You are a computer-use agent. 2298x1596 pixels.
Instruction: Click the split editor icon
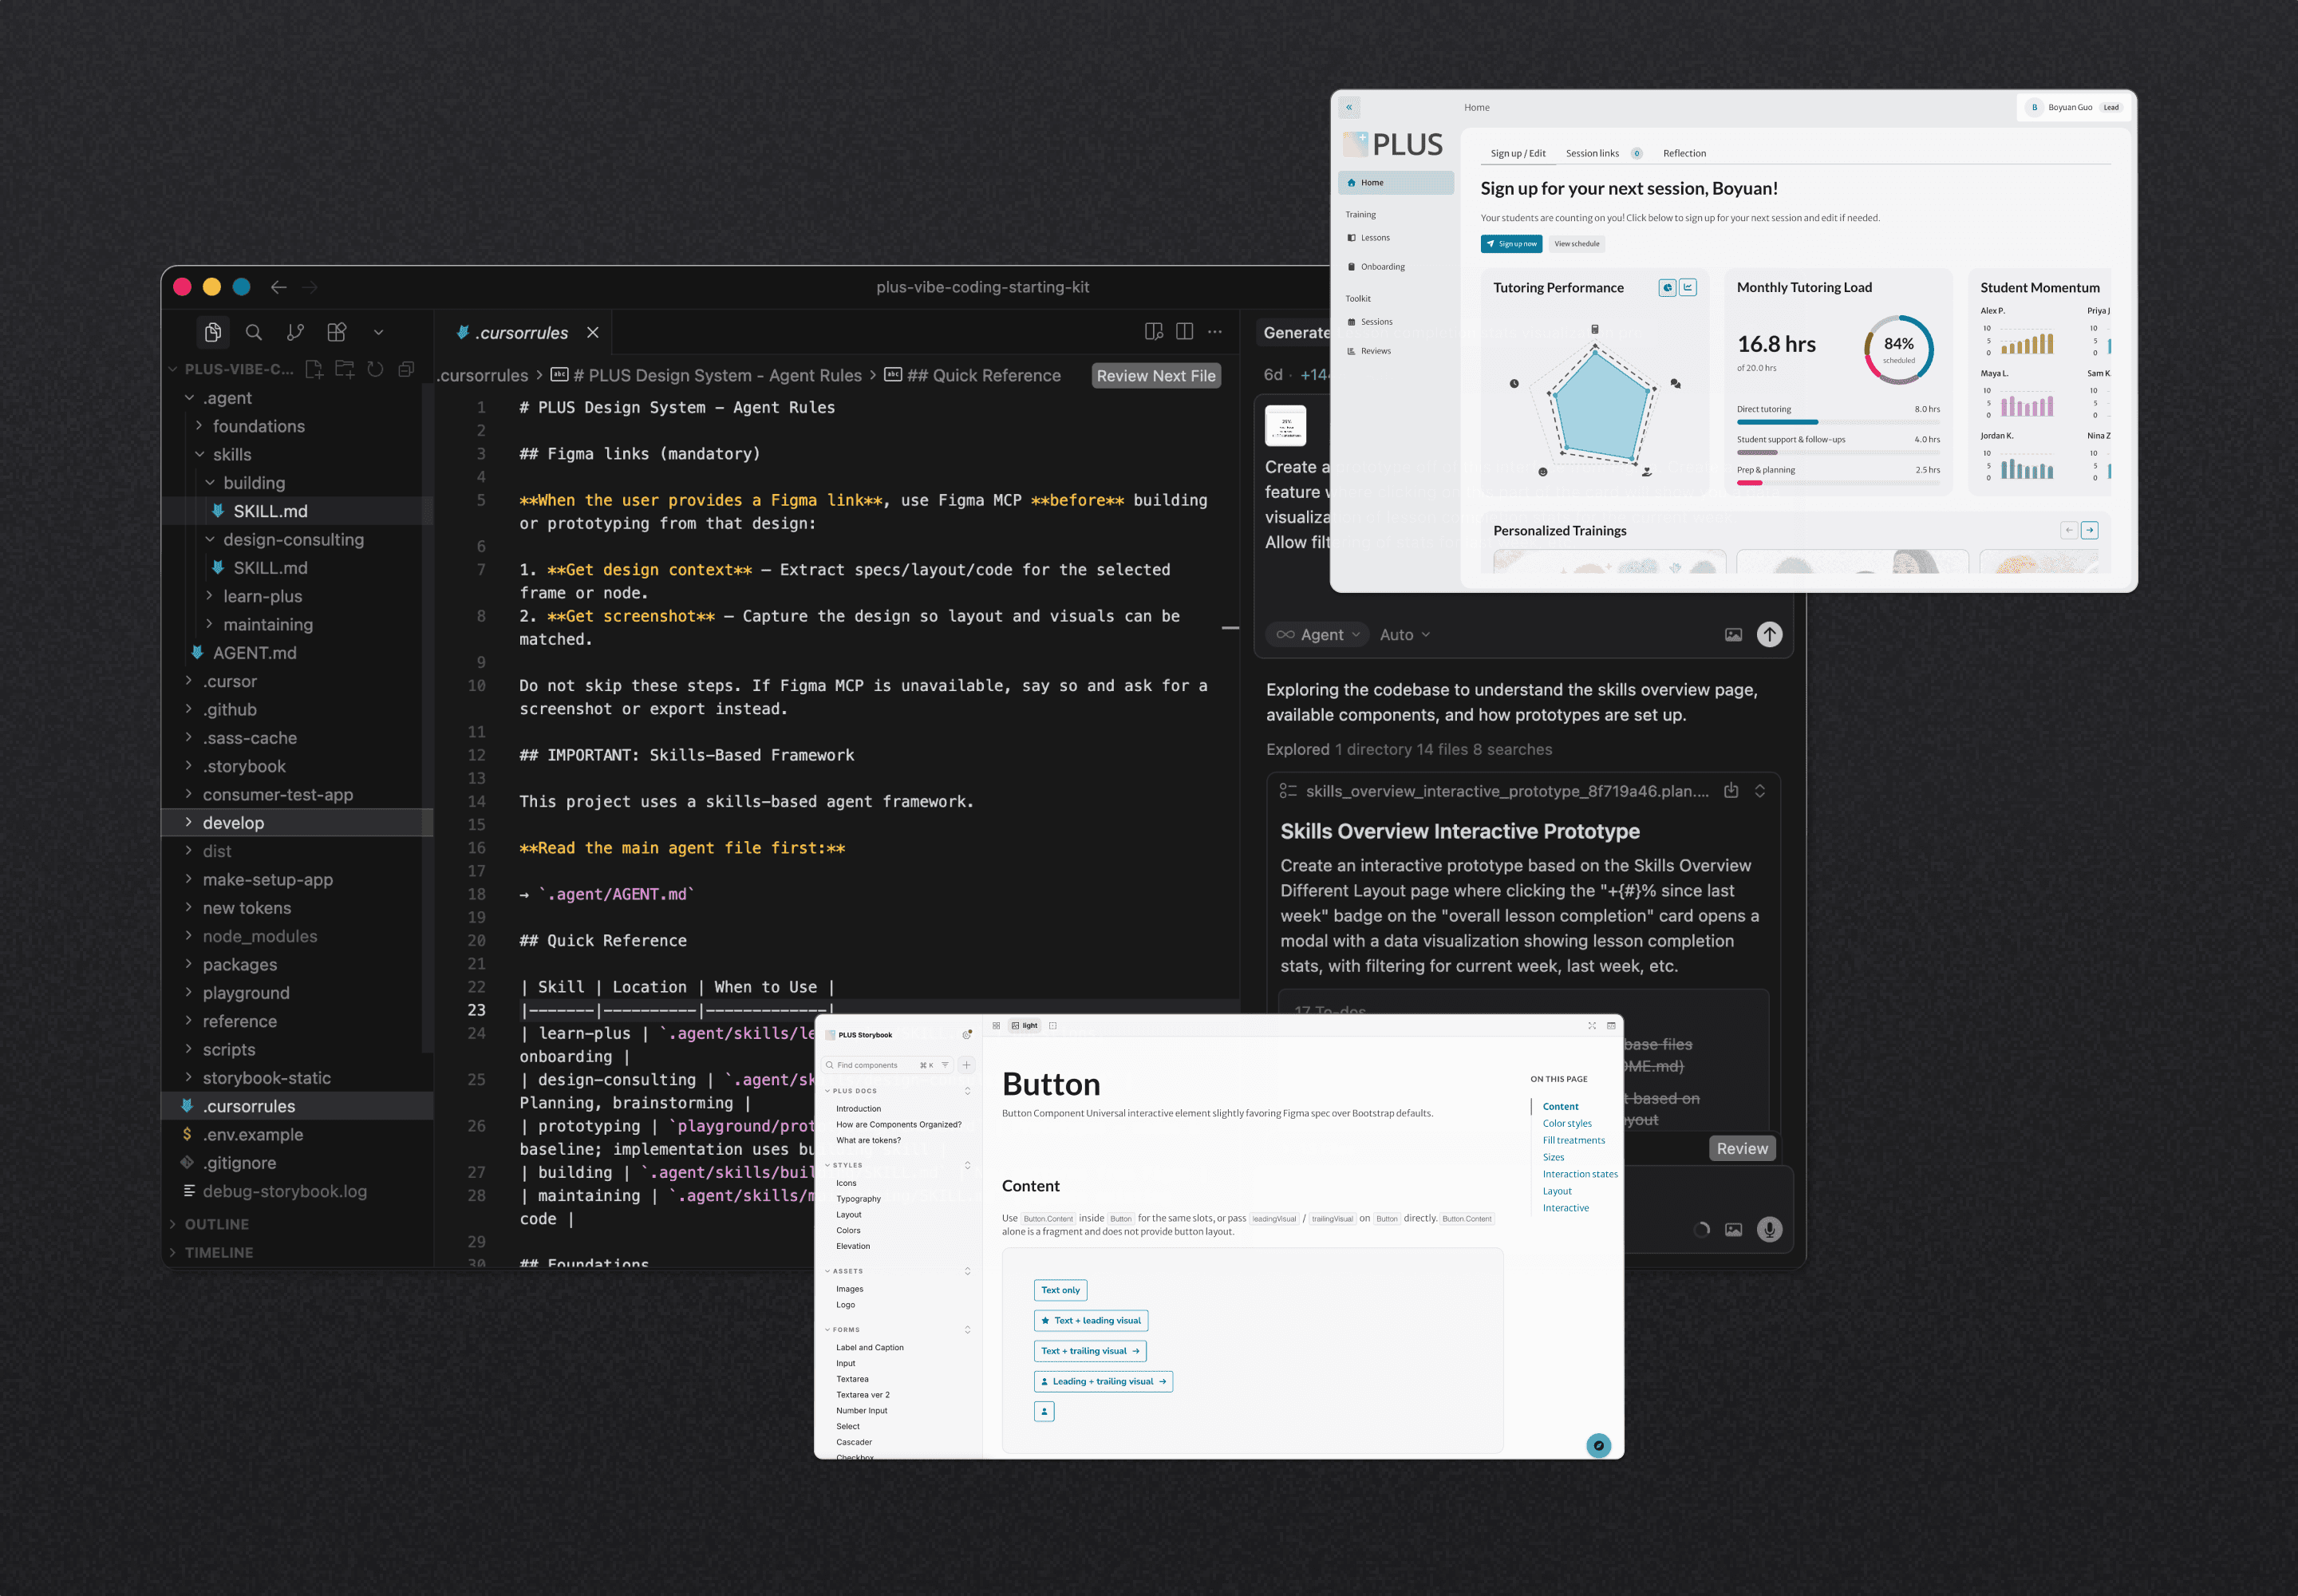tap(1184, 332)
